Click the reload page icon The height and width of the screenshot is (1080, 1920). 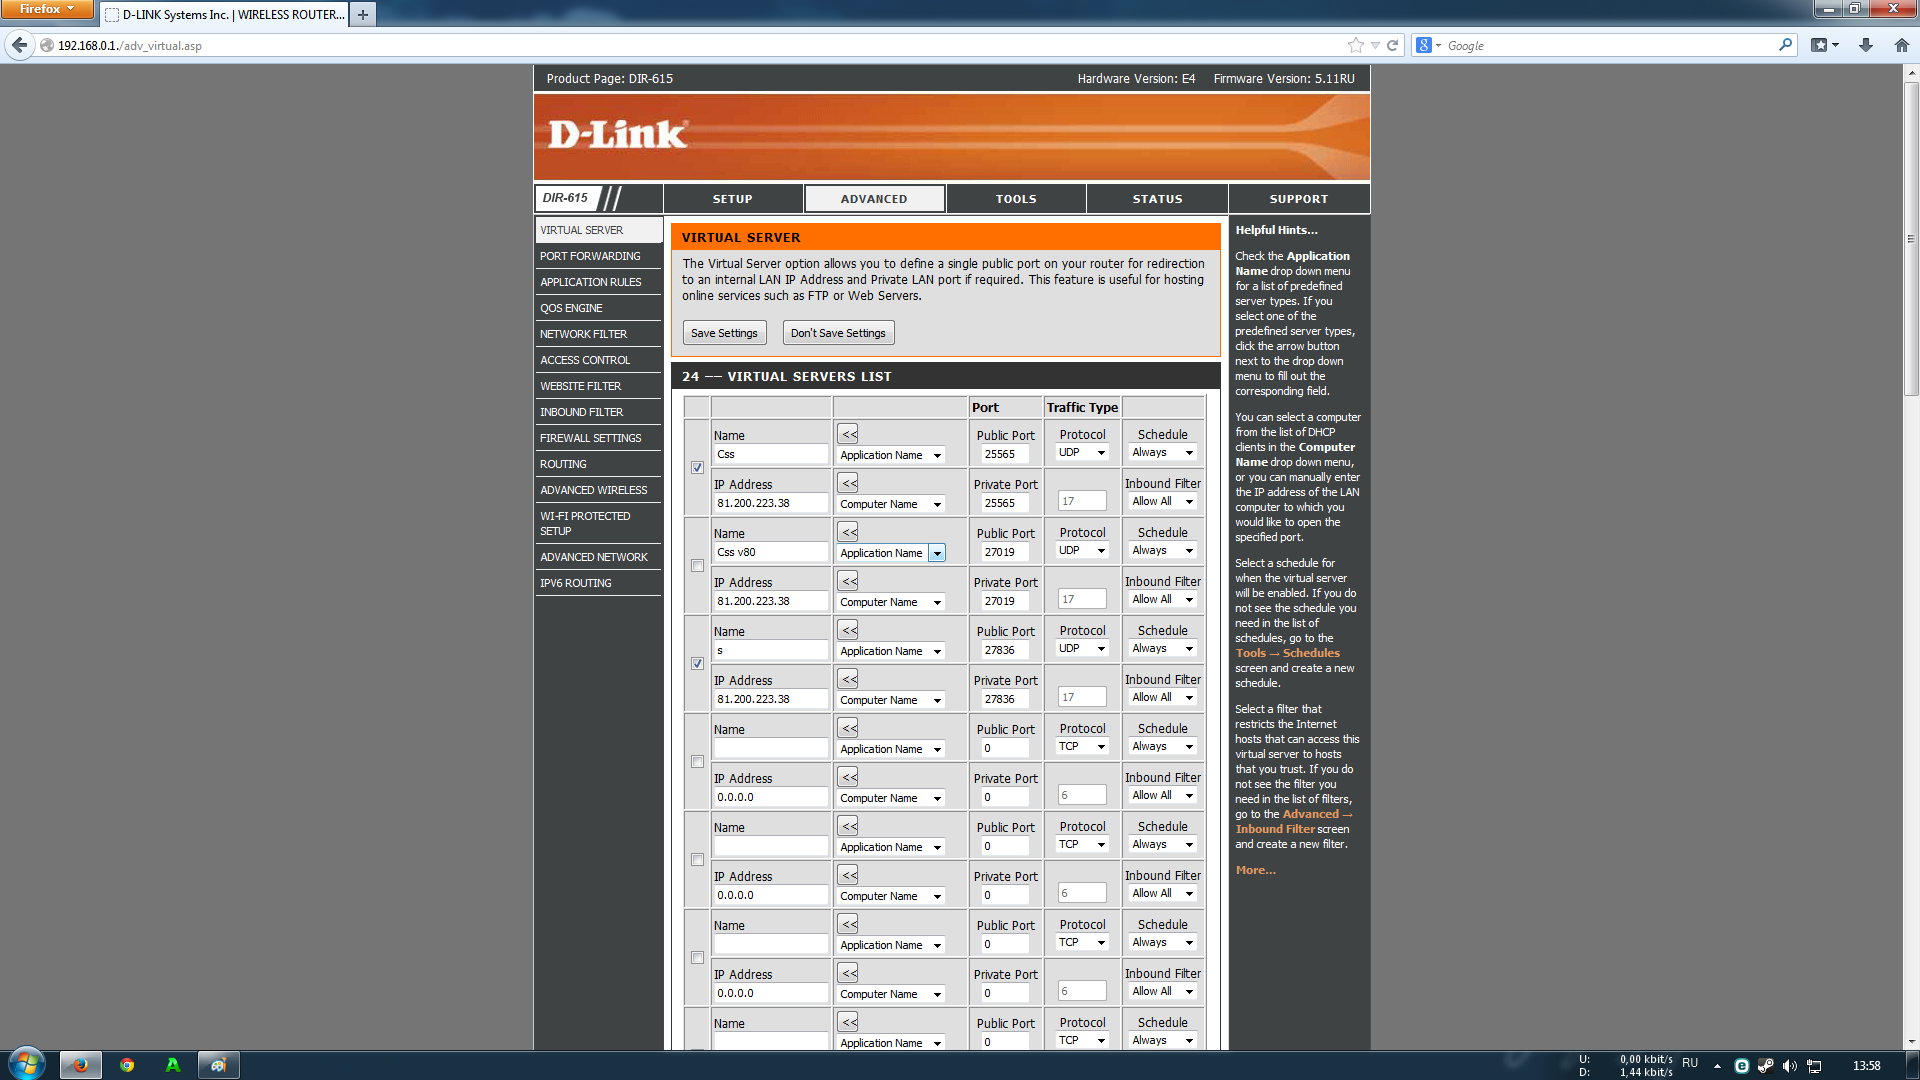(x=1392, y=45)
